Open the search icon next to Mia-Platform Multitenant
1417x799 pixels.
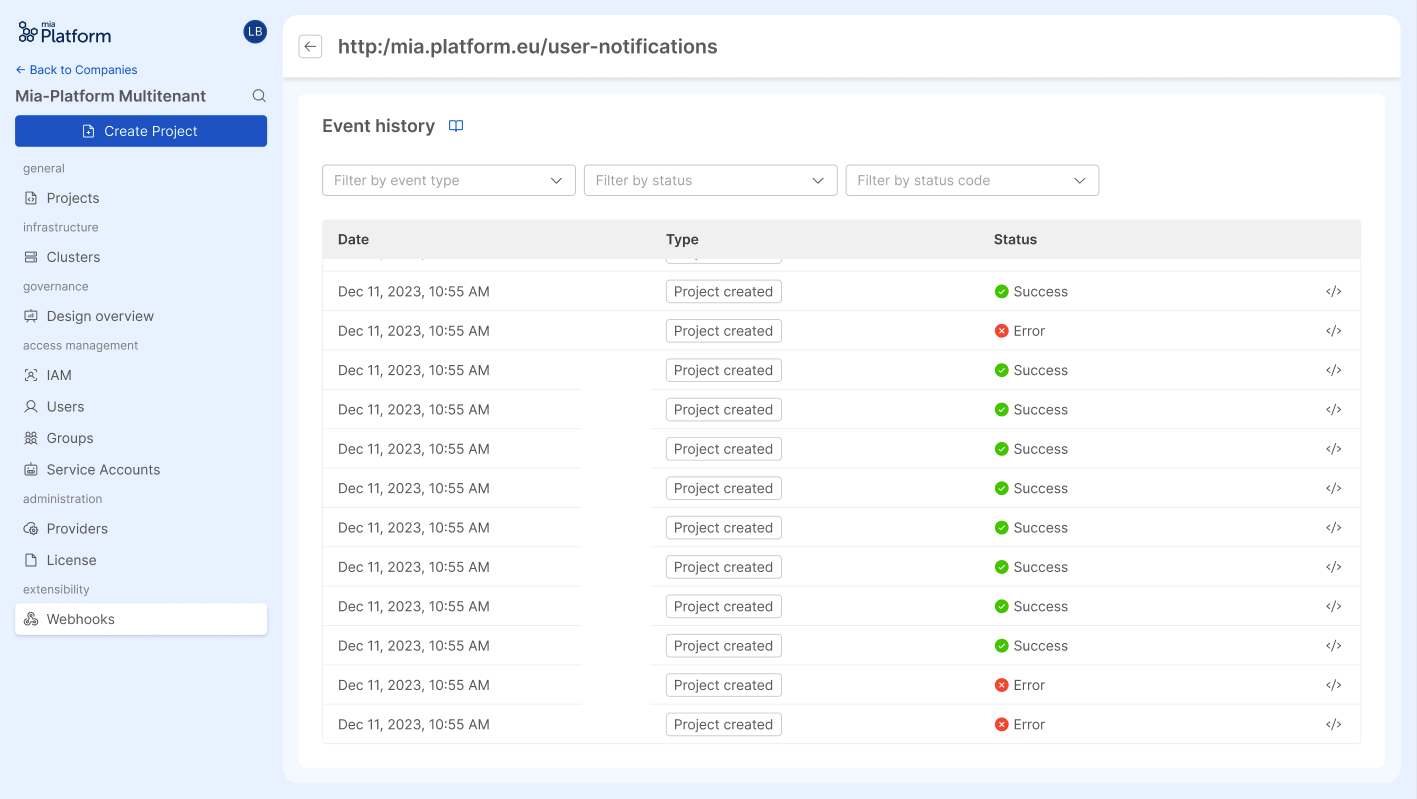coord(259,95)
